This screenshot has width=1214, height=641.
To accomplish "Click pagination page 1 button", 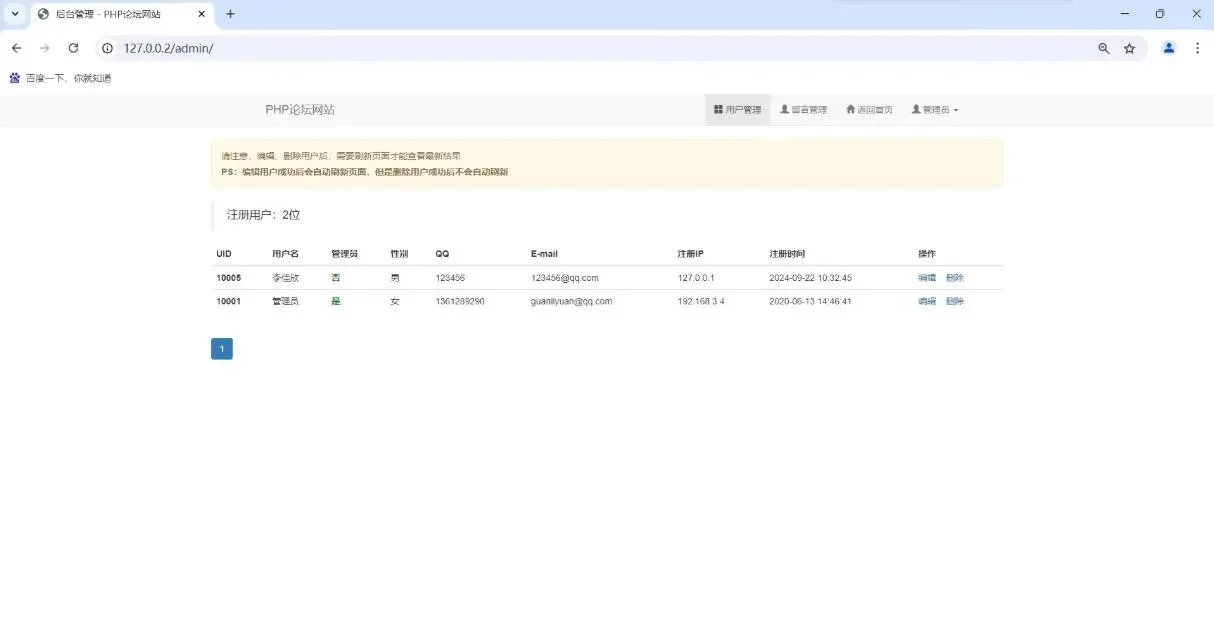I will coord(222,349).
